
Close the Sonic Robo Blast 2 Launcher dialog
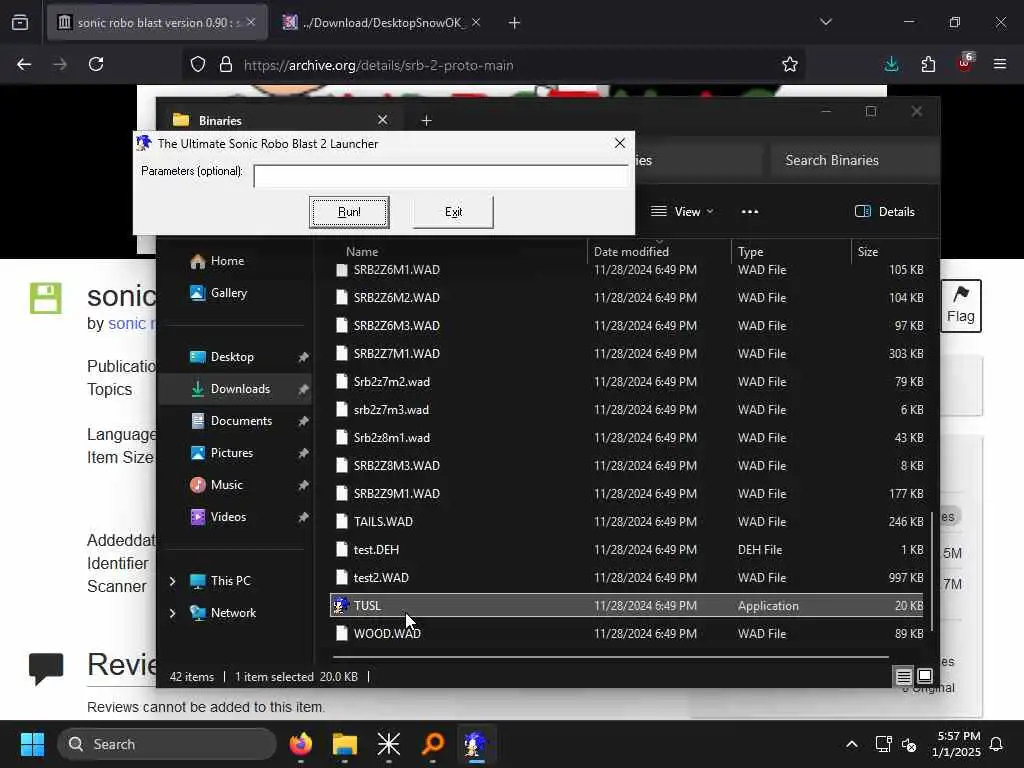click(x=620, y=143)
